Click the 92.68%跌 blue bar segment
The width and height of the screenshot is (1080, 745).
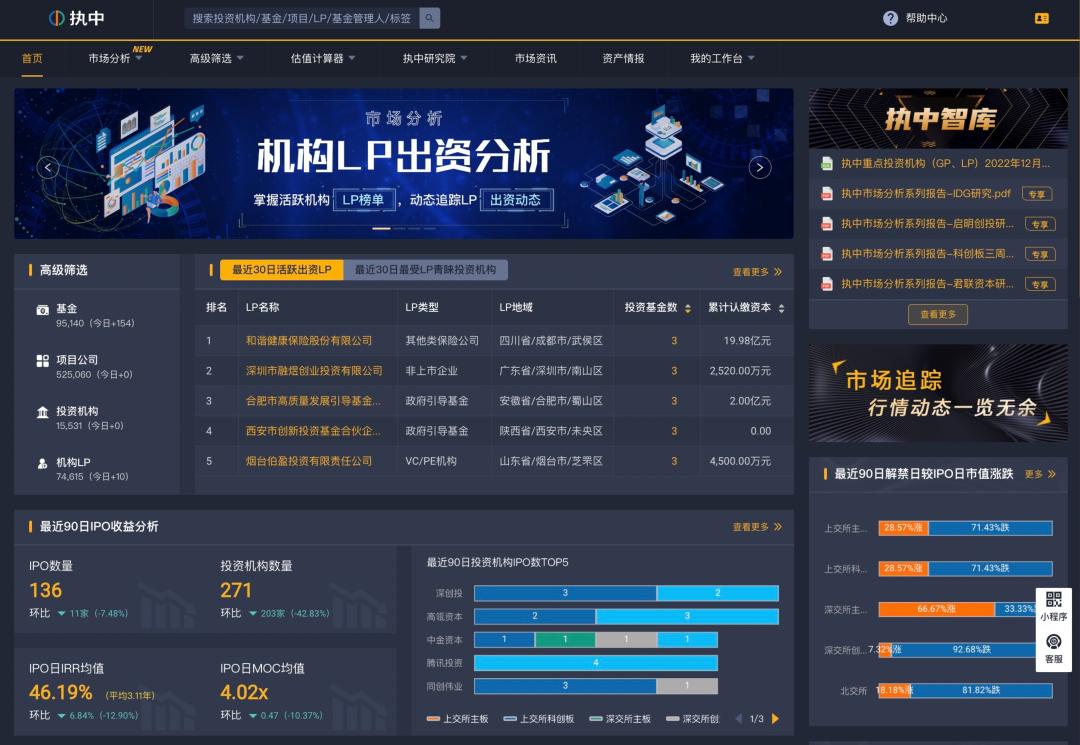pyautogui.click(x=972, y=650)
